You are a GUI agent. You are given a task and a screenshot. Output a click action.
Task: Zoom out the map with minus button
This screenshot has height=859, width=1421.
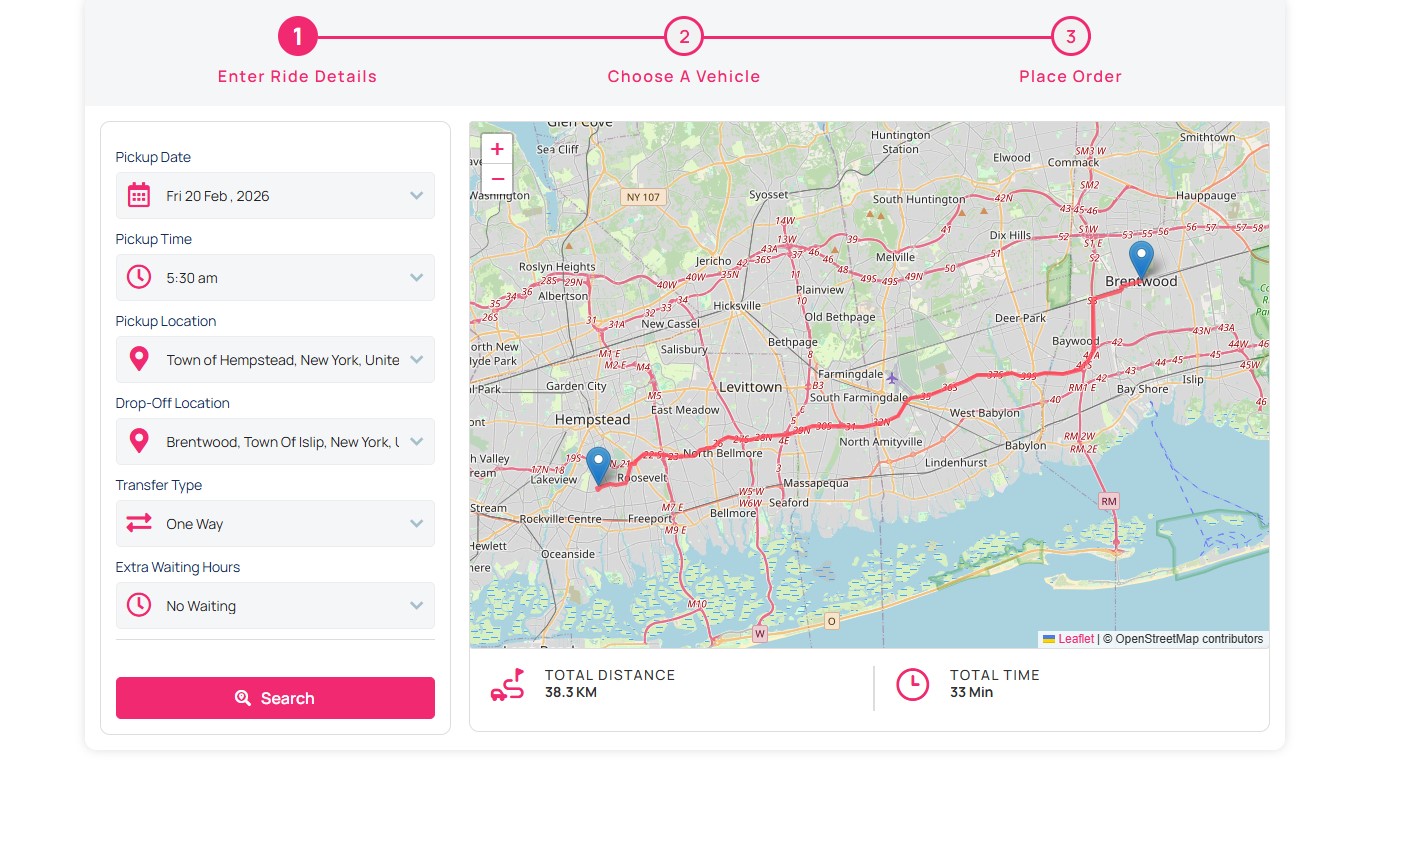coord(497,179)
